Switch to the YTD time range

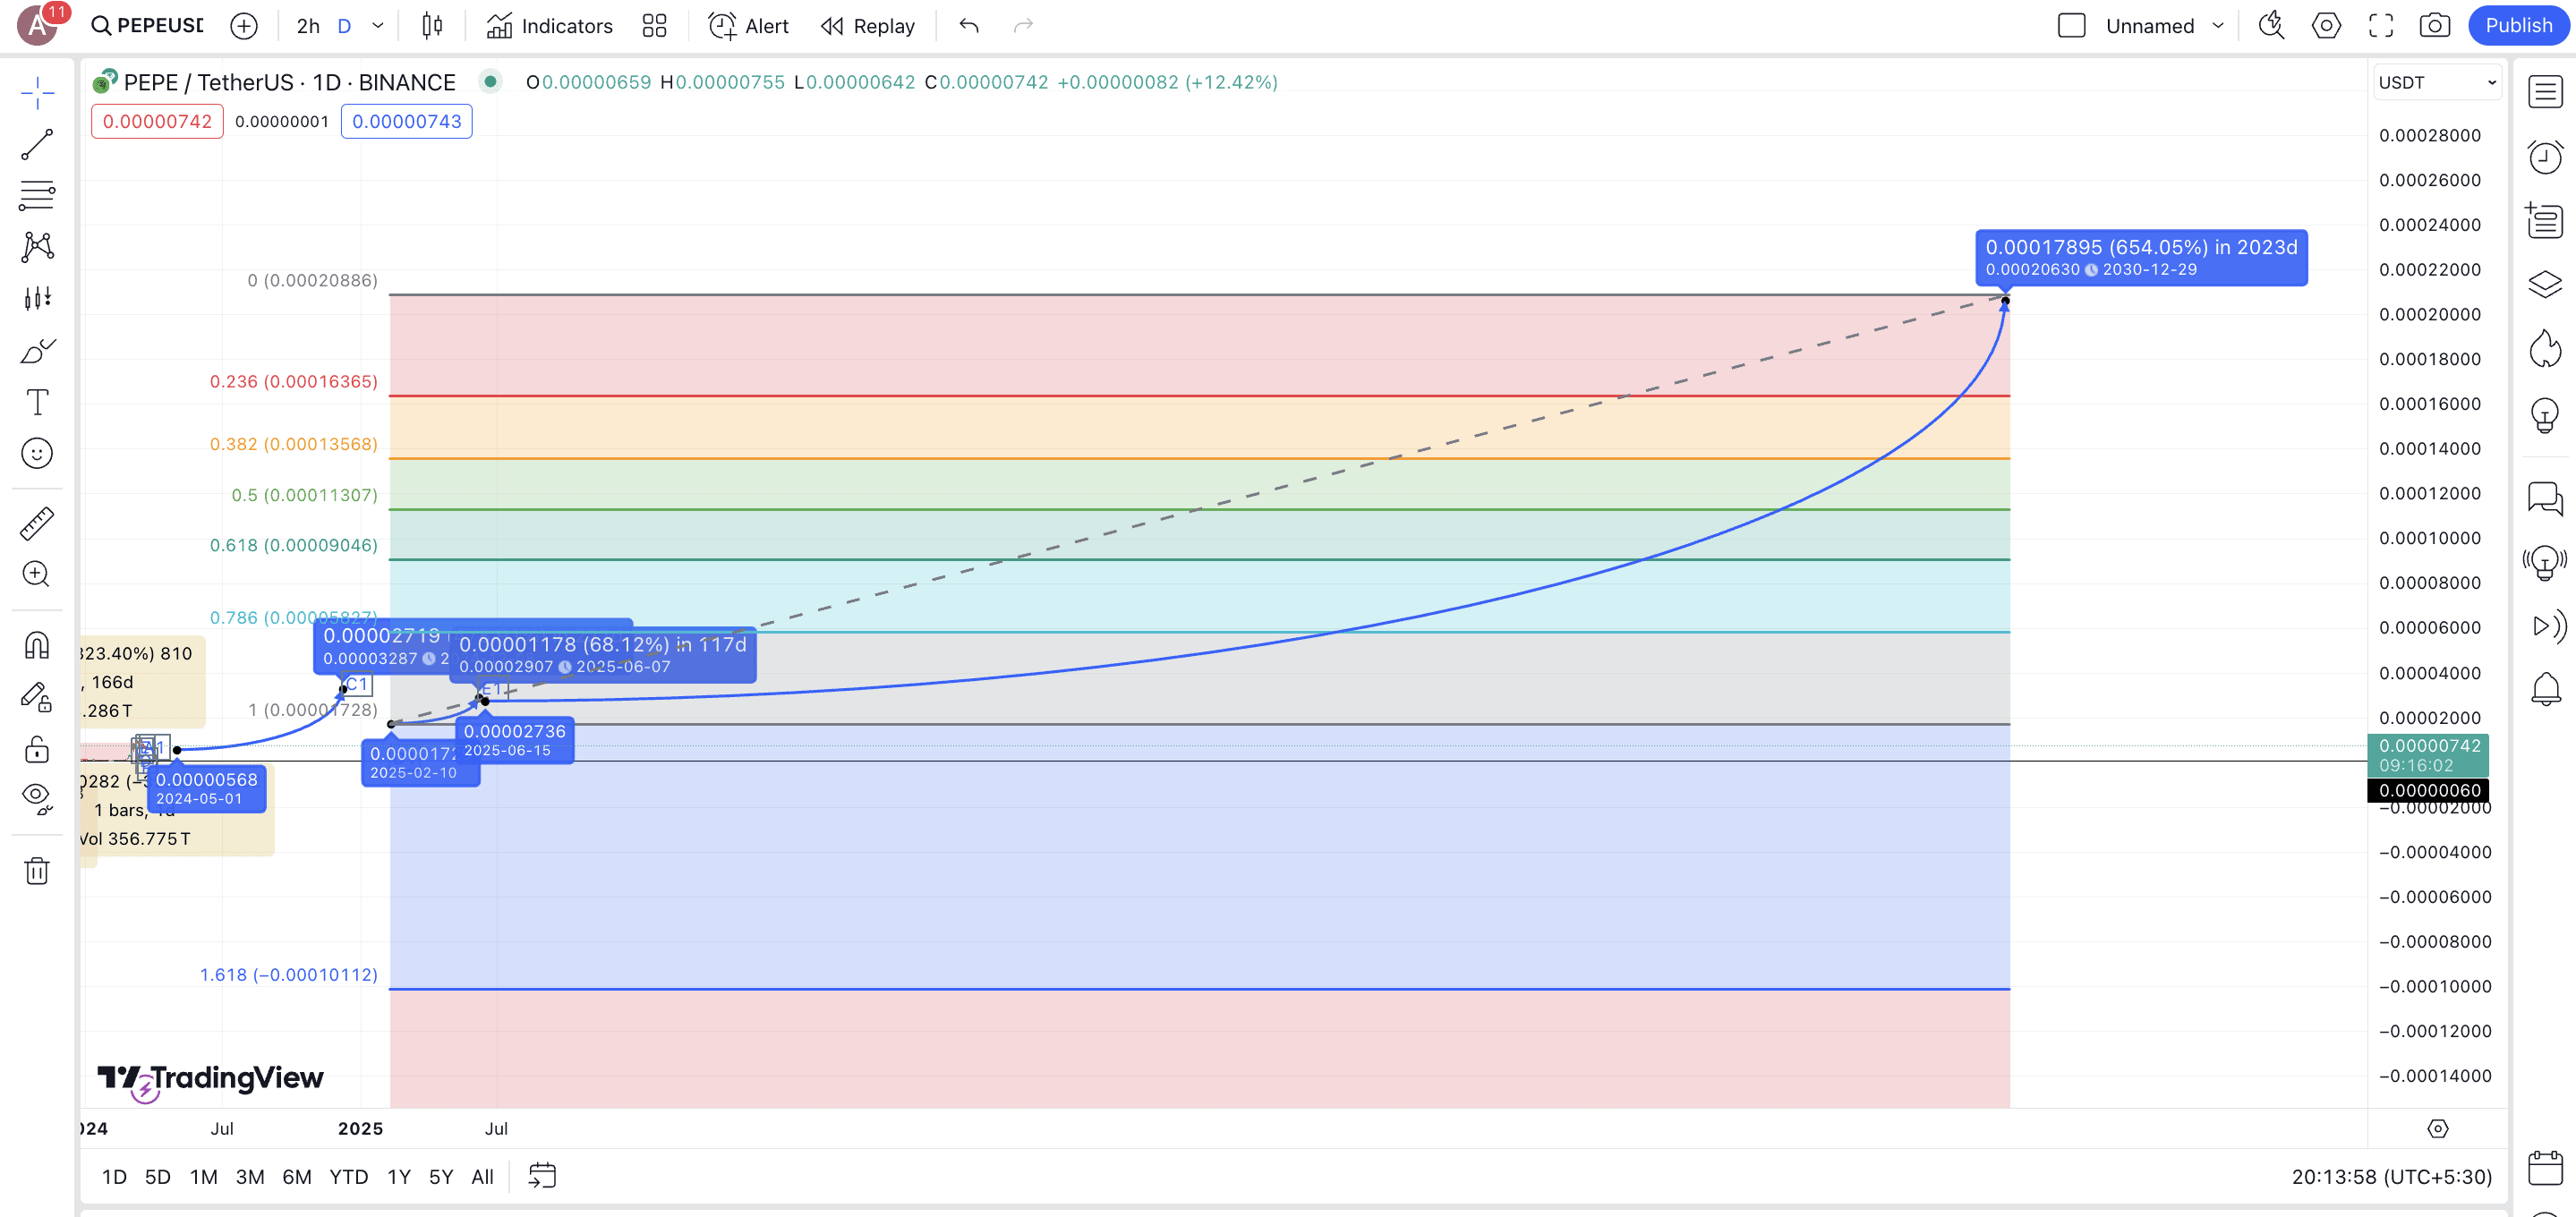pos(348,1177)
